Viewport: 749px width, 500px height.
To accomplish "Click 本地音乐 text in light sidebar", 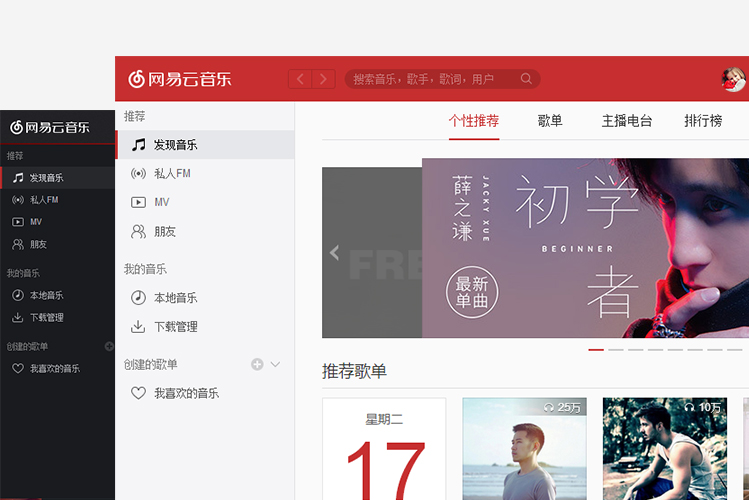I will 175,298.
